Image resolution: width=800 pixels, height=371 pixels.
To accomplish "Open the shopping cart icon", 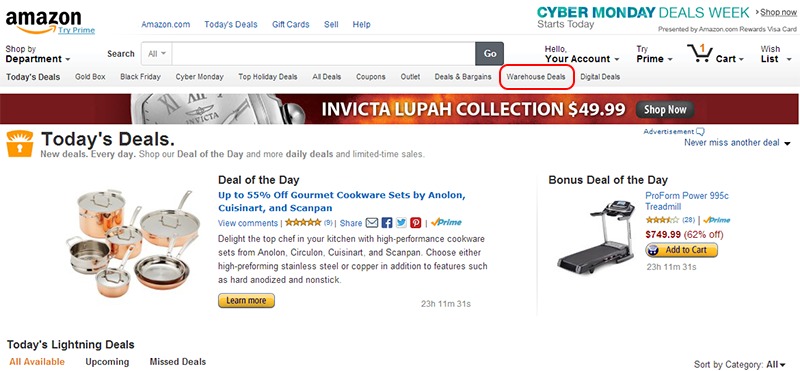I will (699, 53).
